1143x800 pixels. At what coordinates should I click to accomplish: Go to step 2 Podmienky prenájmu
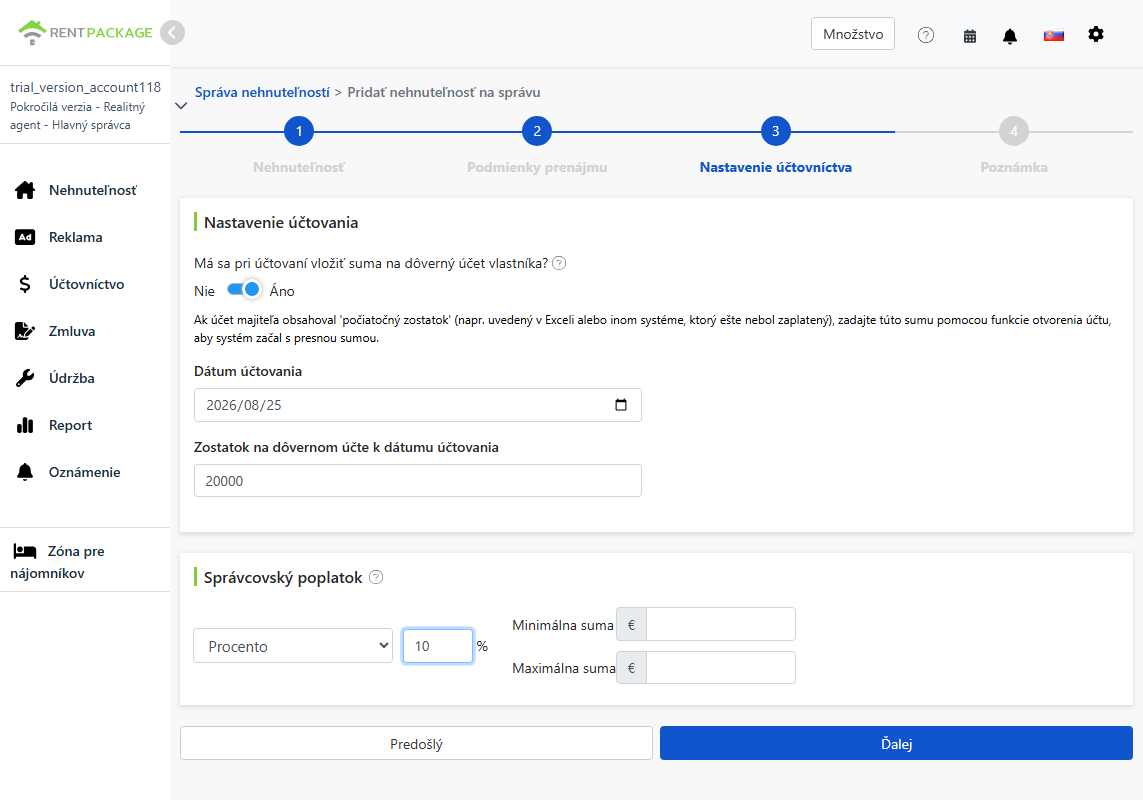537,131
